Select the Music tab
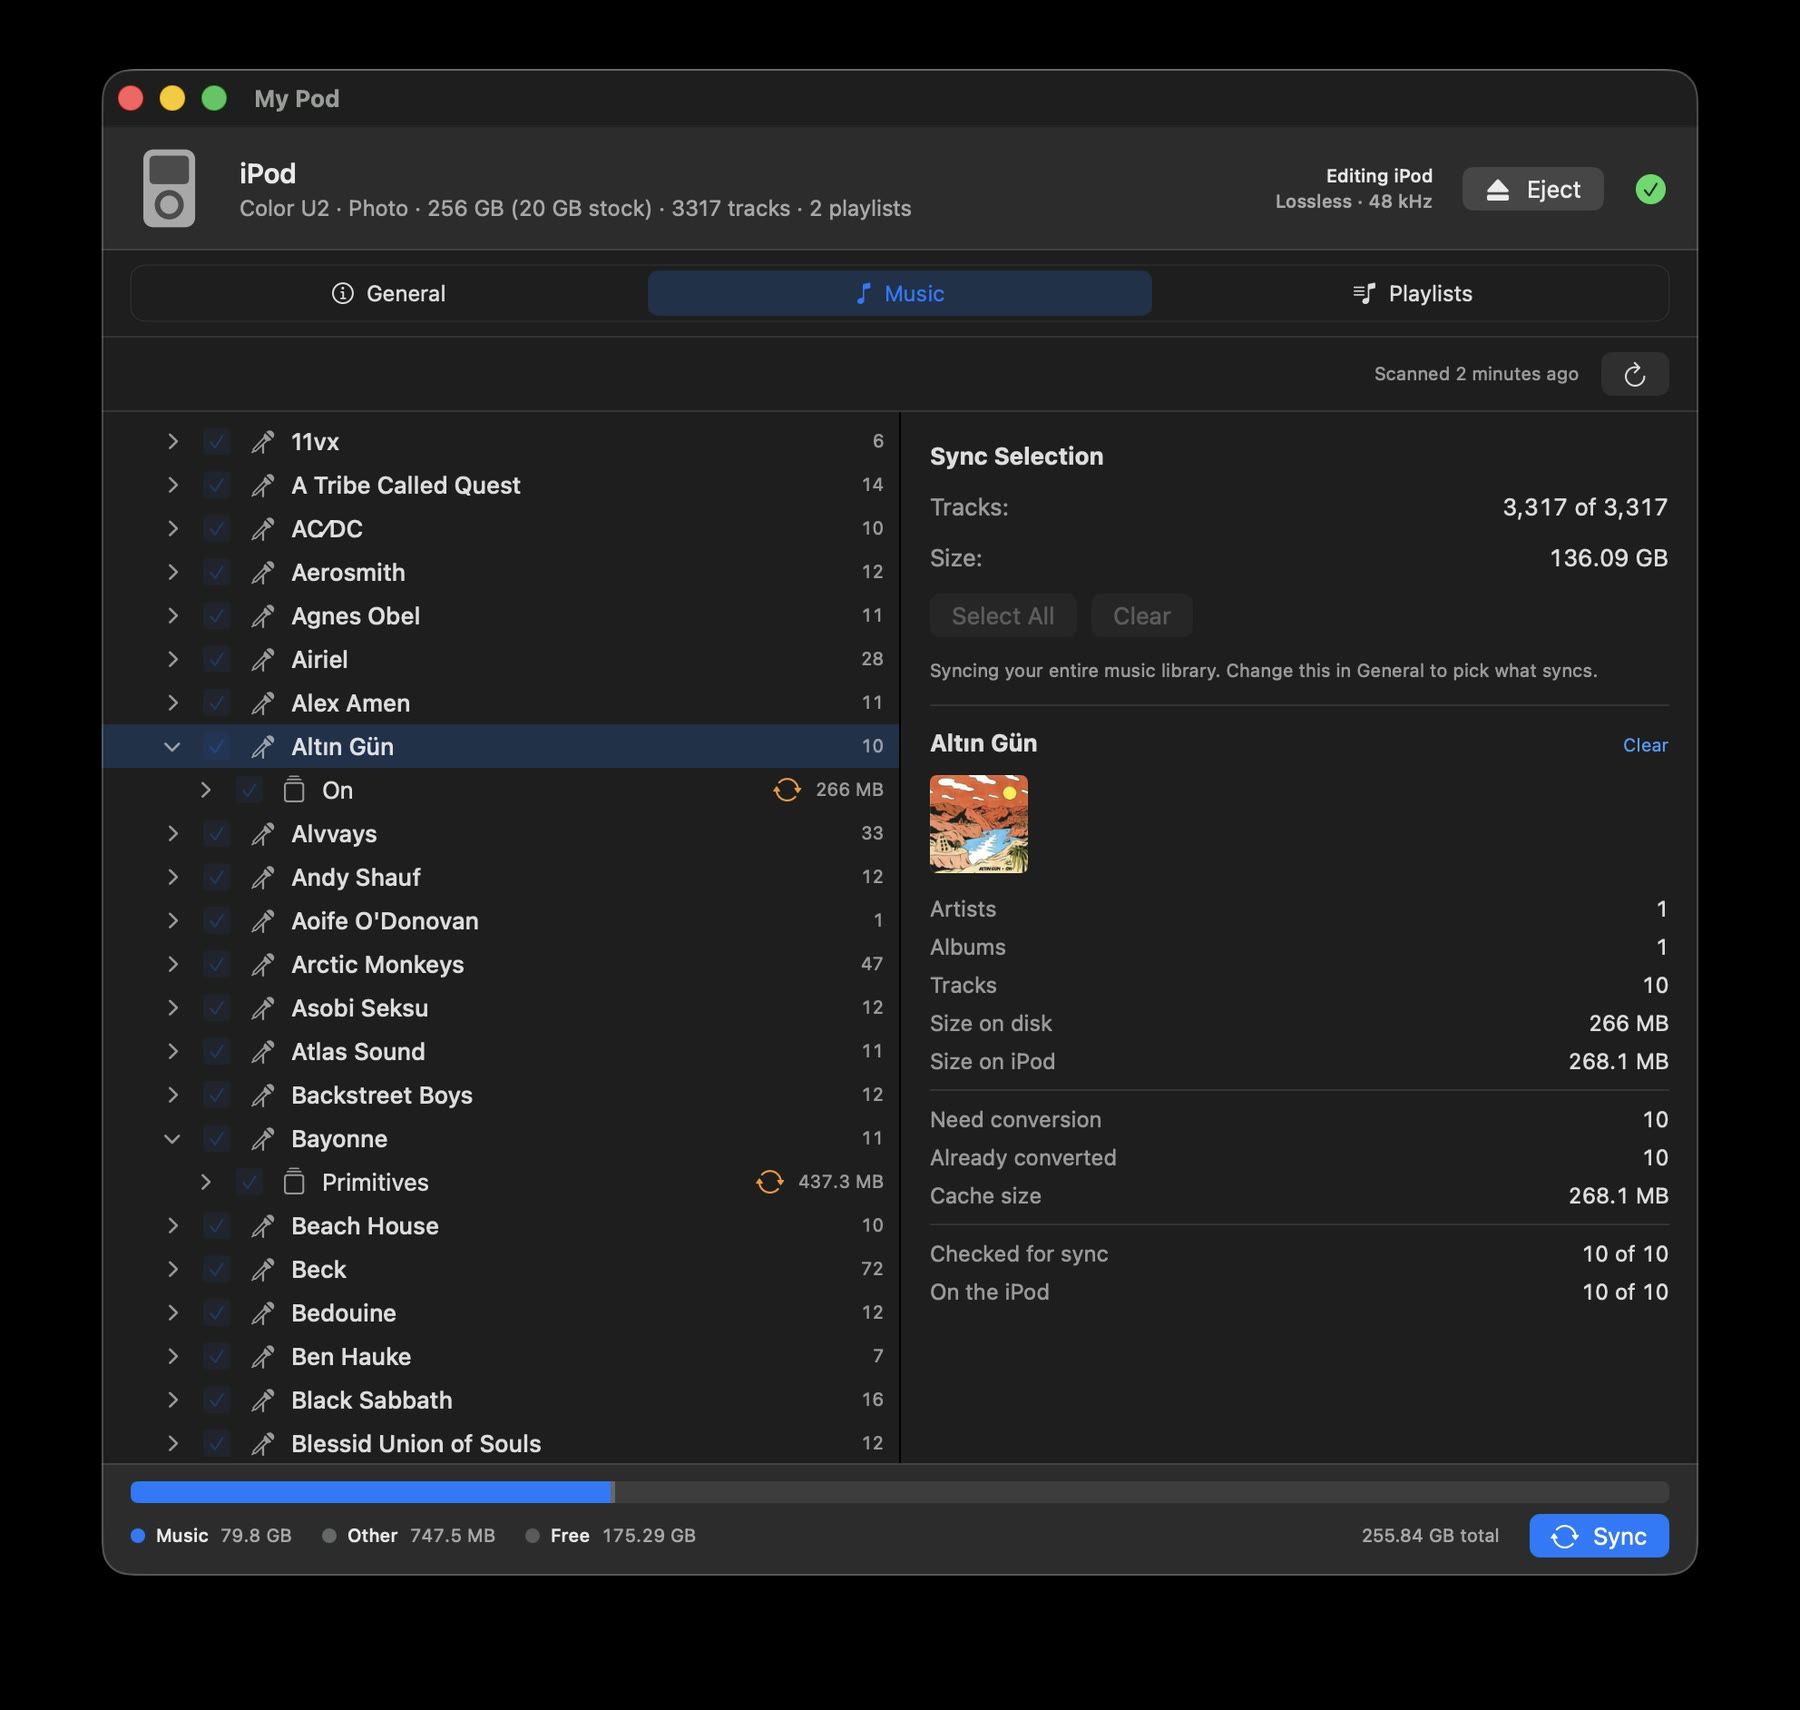Image resolution: width=1800 pixels, height=1710 pixels. 900,294
